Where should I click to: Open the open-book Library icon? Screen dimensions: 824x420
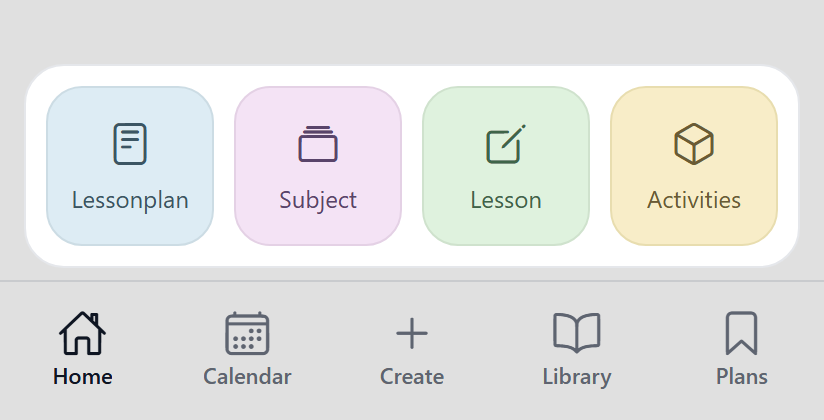coord(576,333)
